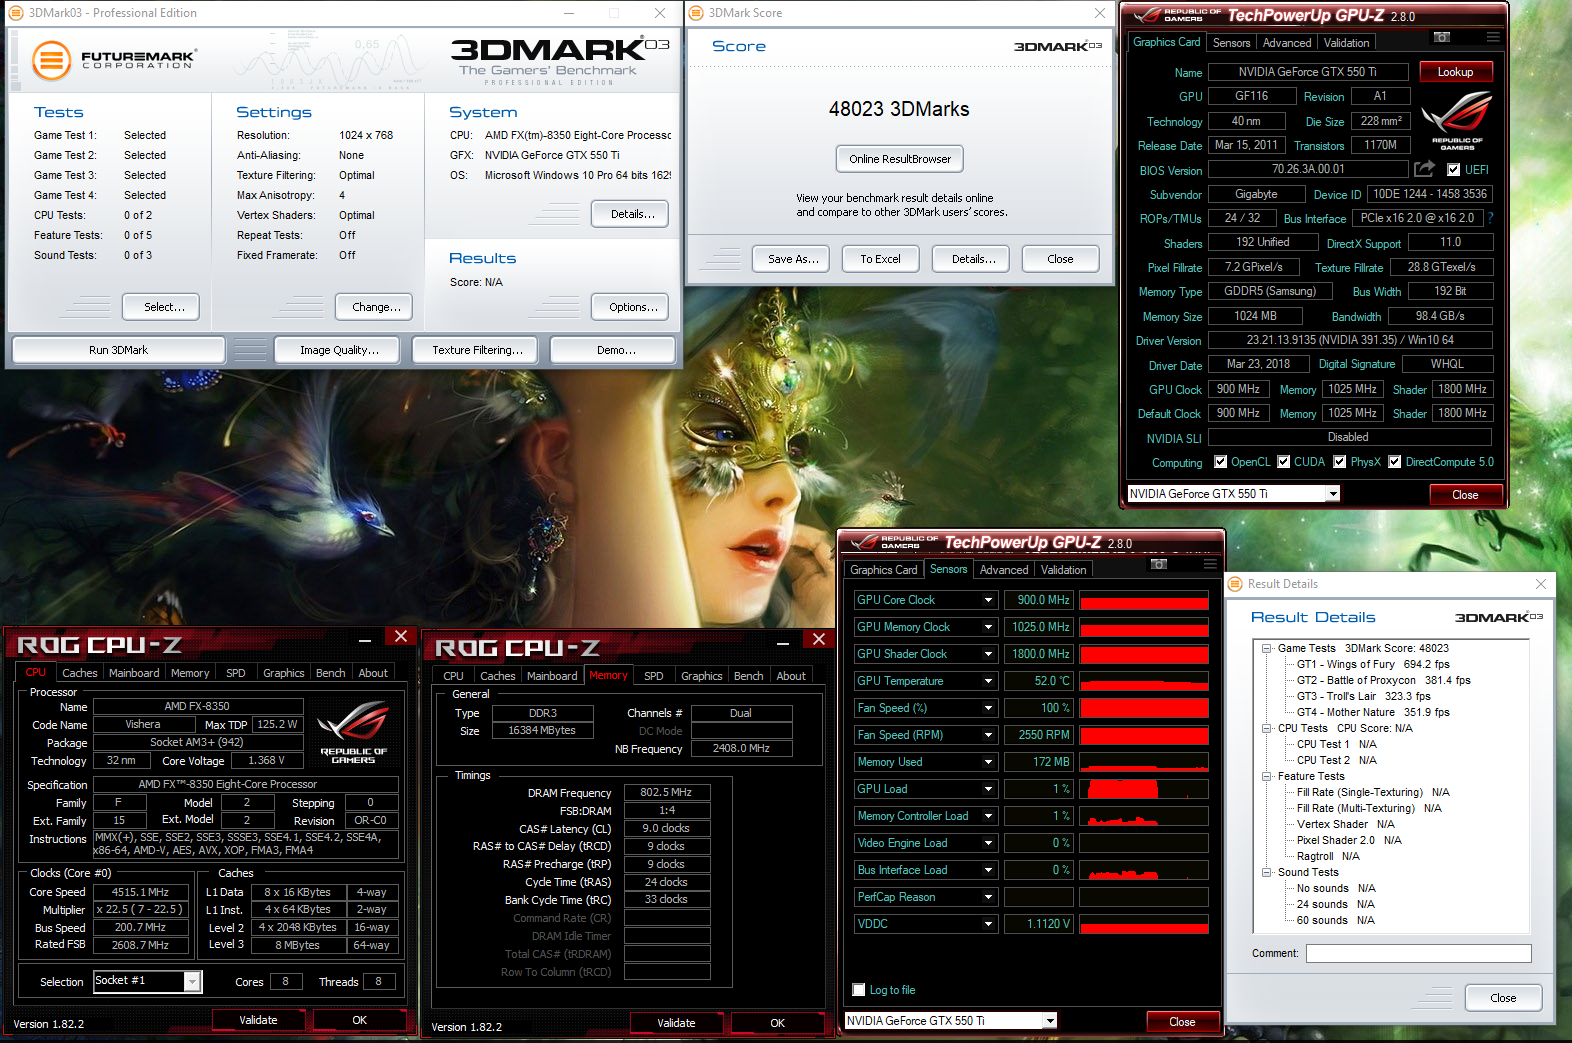Toggle the PhysX checkbox
The width and height of the screenshot is (1572, 1043).
point(1339,462)
